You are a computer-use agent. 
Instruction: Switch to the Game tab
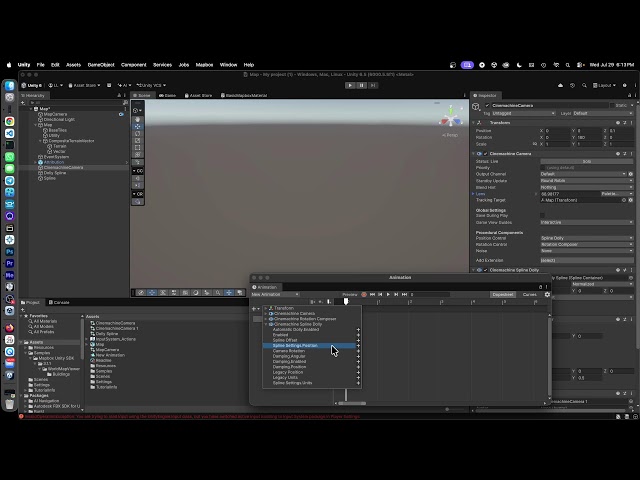click(167, 96)
